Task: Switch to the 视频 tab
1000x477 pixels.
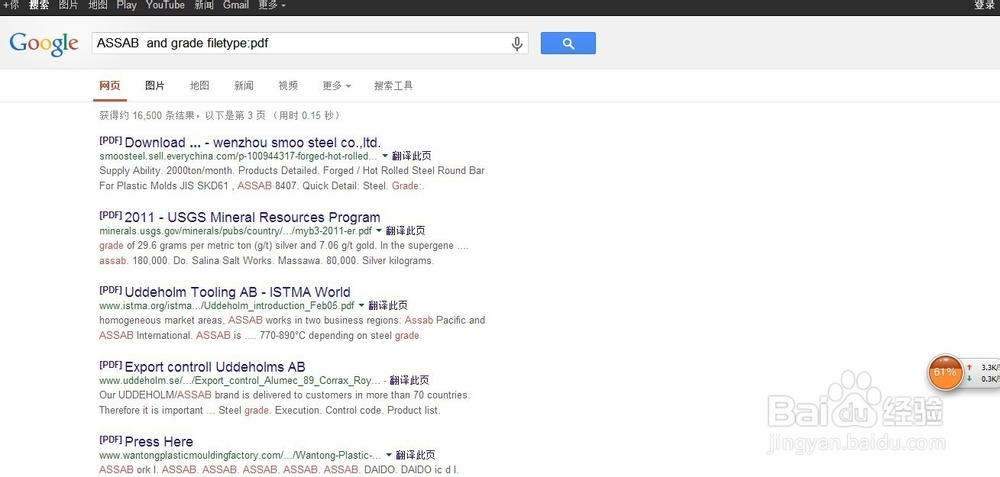Action: (288, 85)
